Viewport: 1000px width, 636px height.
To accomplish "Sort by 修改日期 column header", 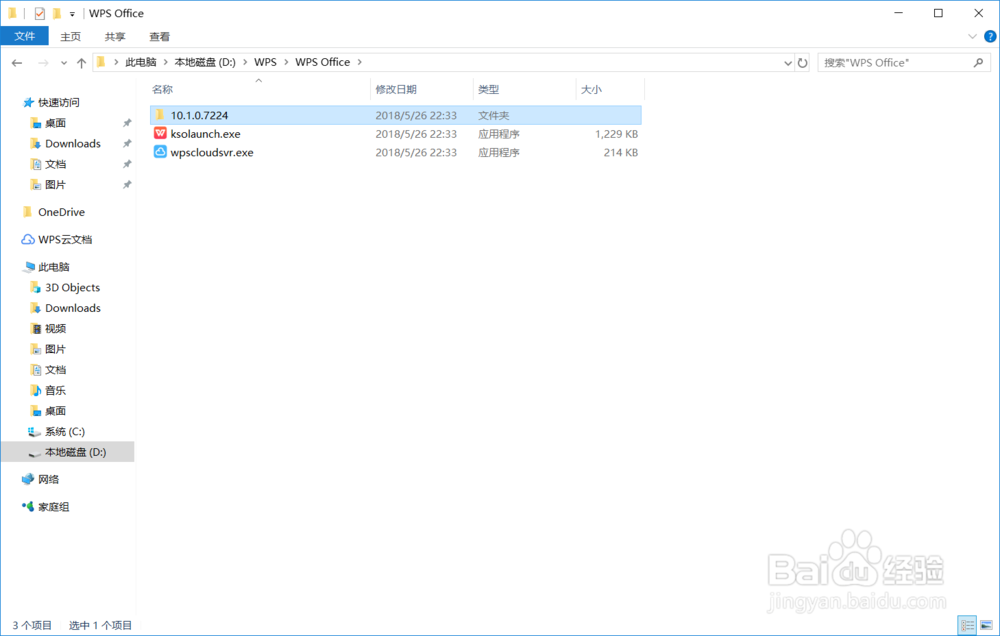I will coord(396,89).
